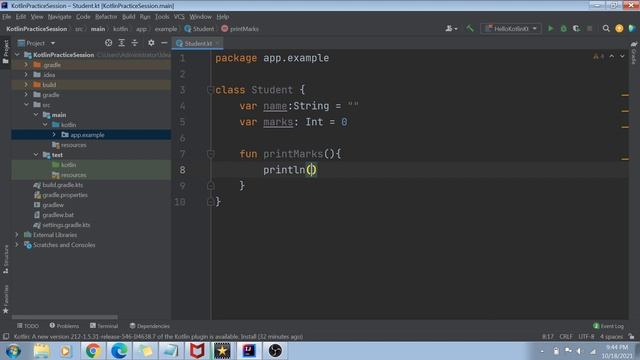Build project with the hammer icon

pos(470,29)
